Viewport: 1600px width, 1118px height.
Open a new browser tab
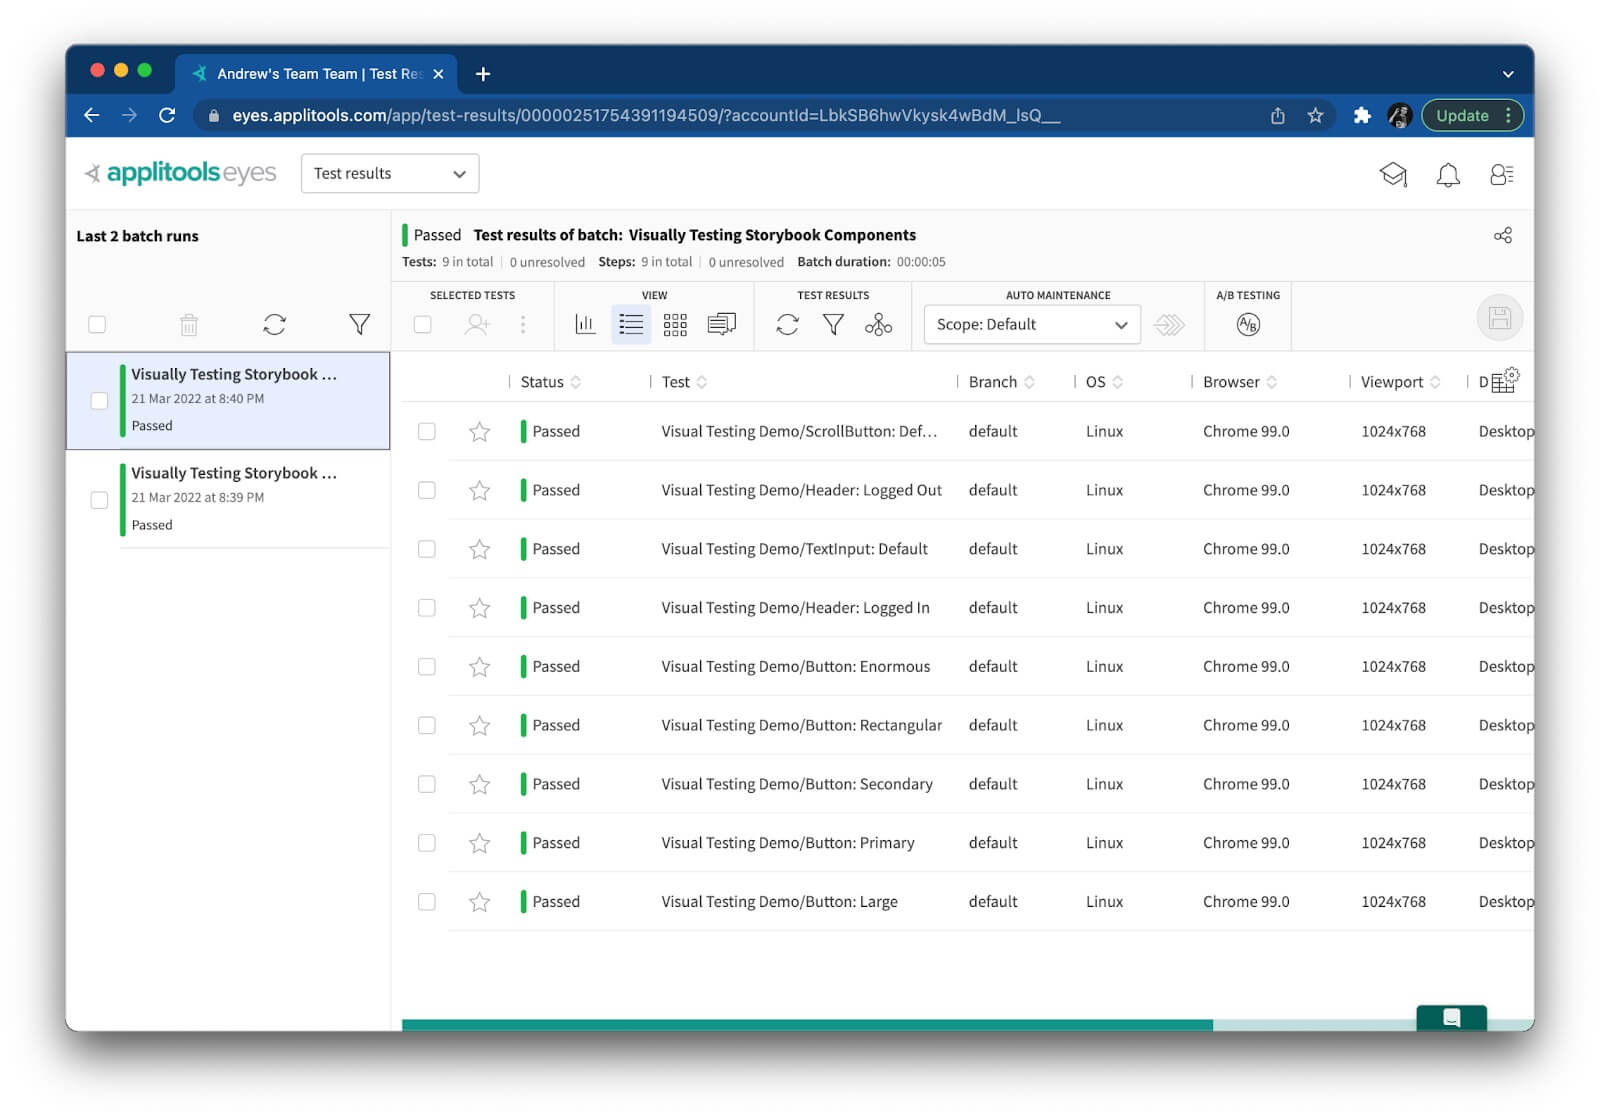(483, 74)
